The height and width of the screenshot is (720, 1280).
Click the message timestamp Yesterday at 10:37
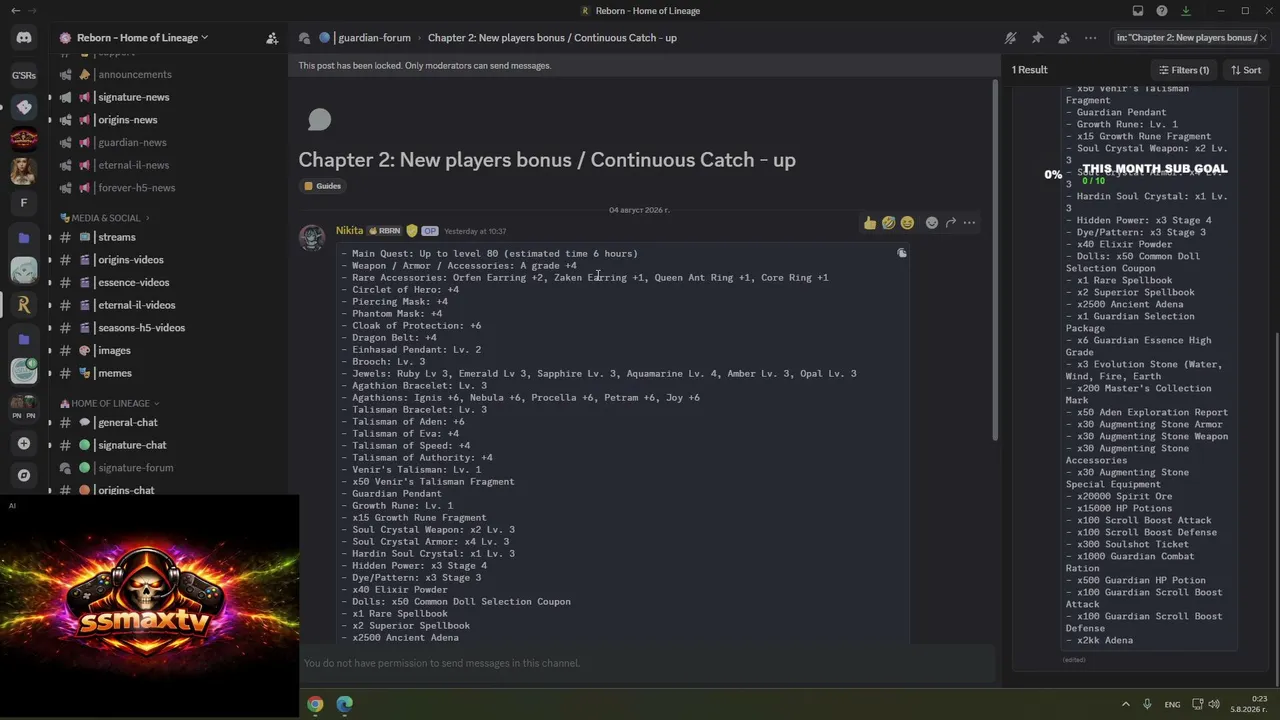(475, 231)
